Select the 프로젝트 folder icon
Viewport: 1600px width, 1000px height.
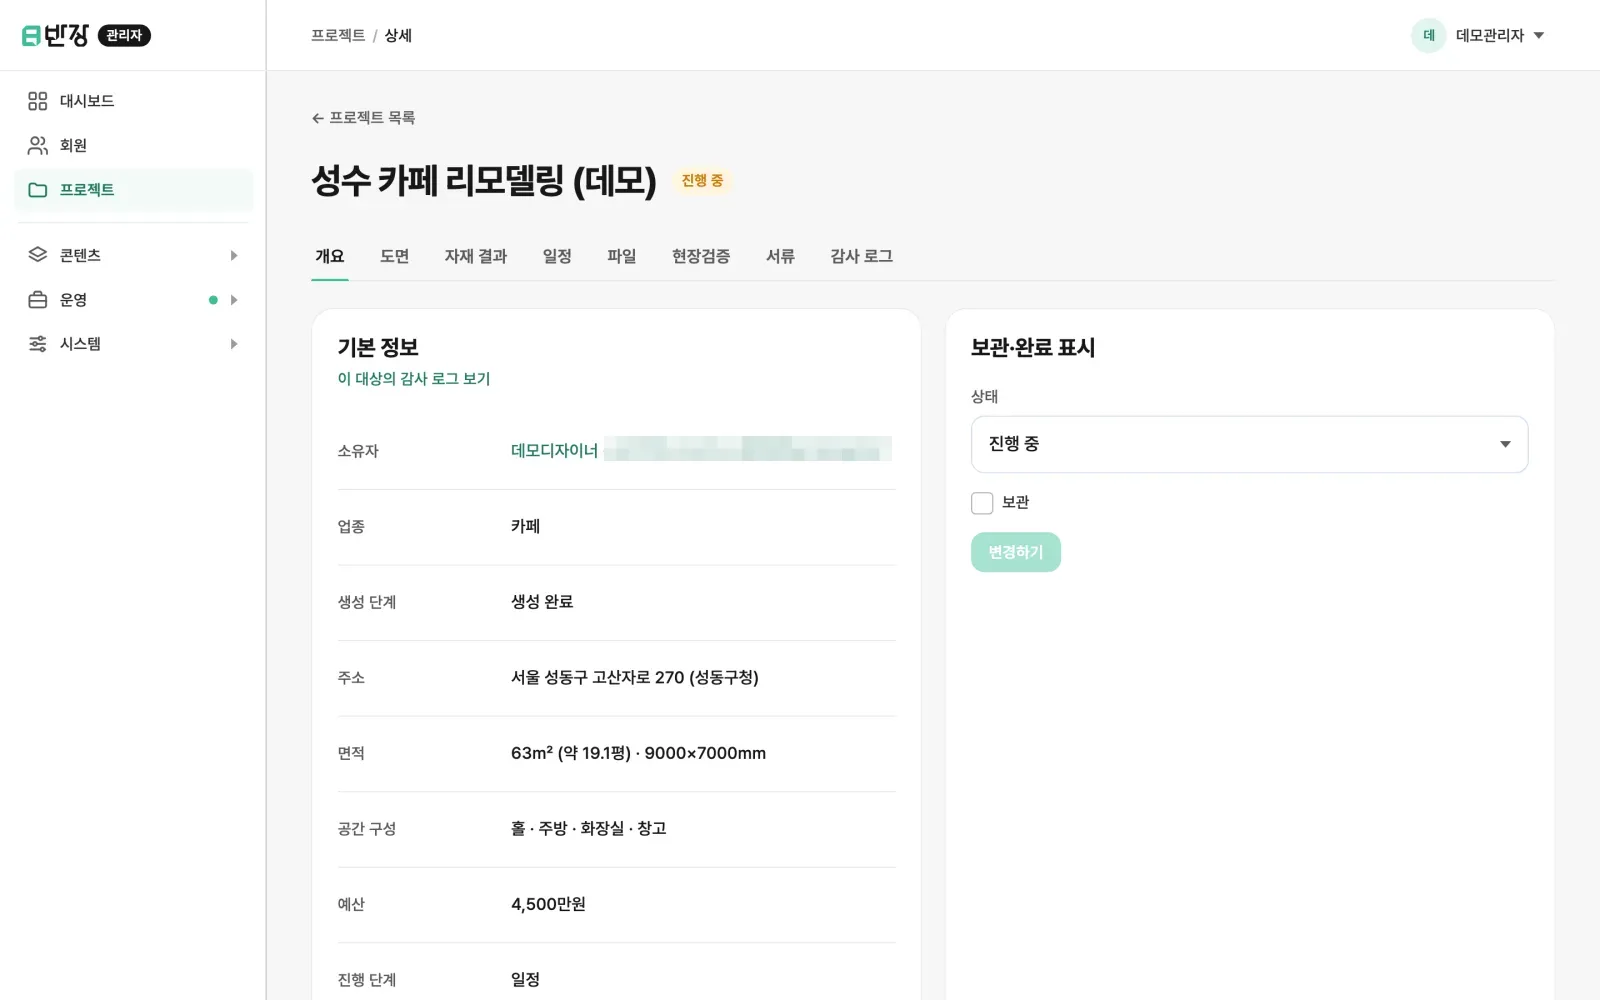click(38, 190)
